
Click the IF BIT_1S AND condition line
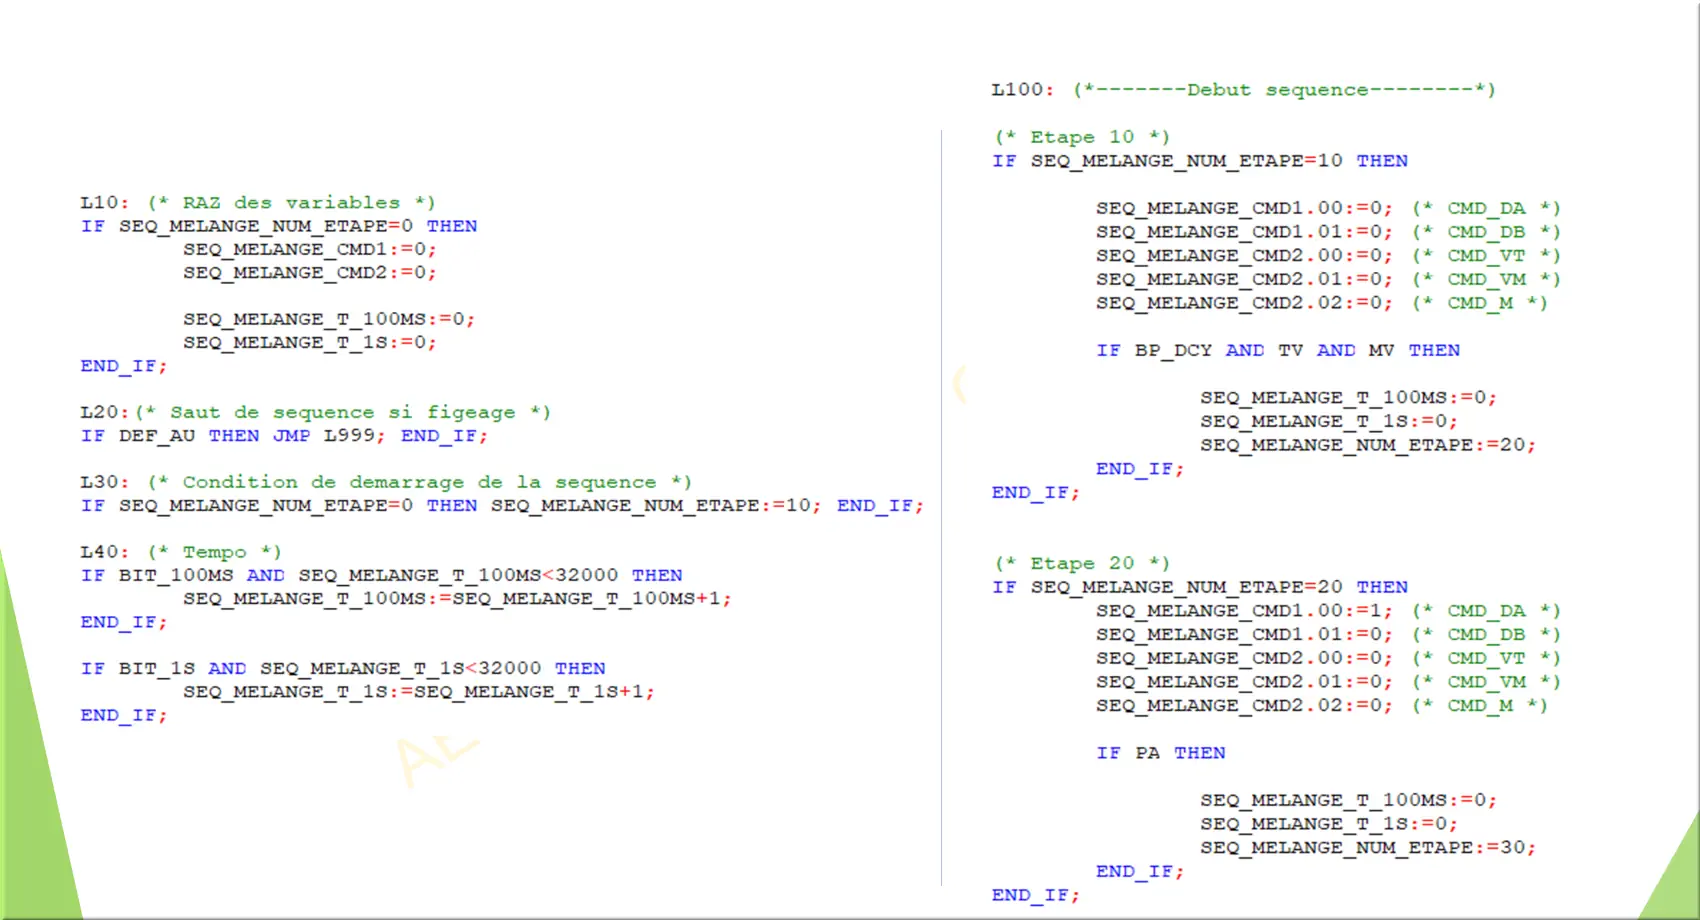pyautogui.click(x=343, y=668)
